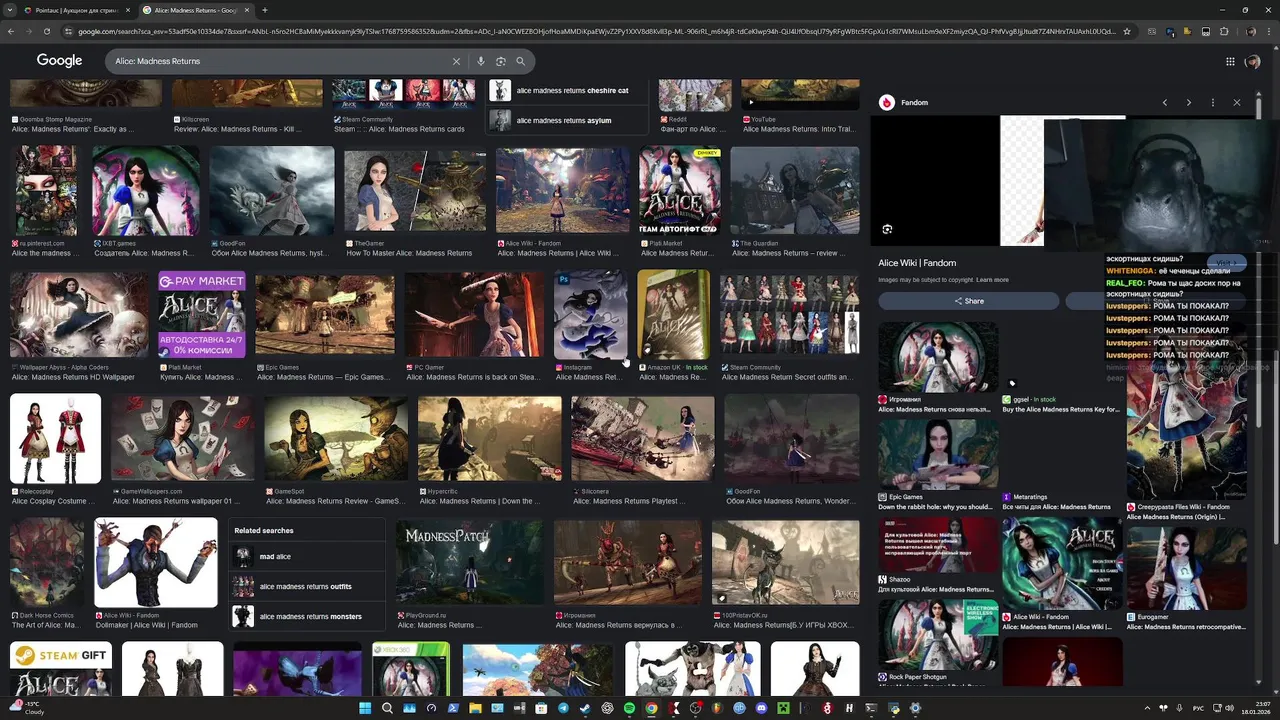Viewport: 1280px width, 720px height.
Task: Open the Alice Wiki | Fandom title link
Action: click(917, 263)
